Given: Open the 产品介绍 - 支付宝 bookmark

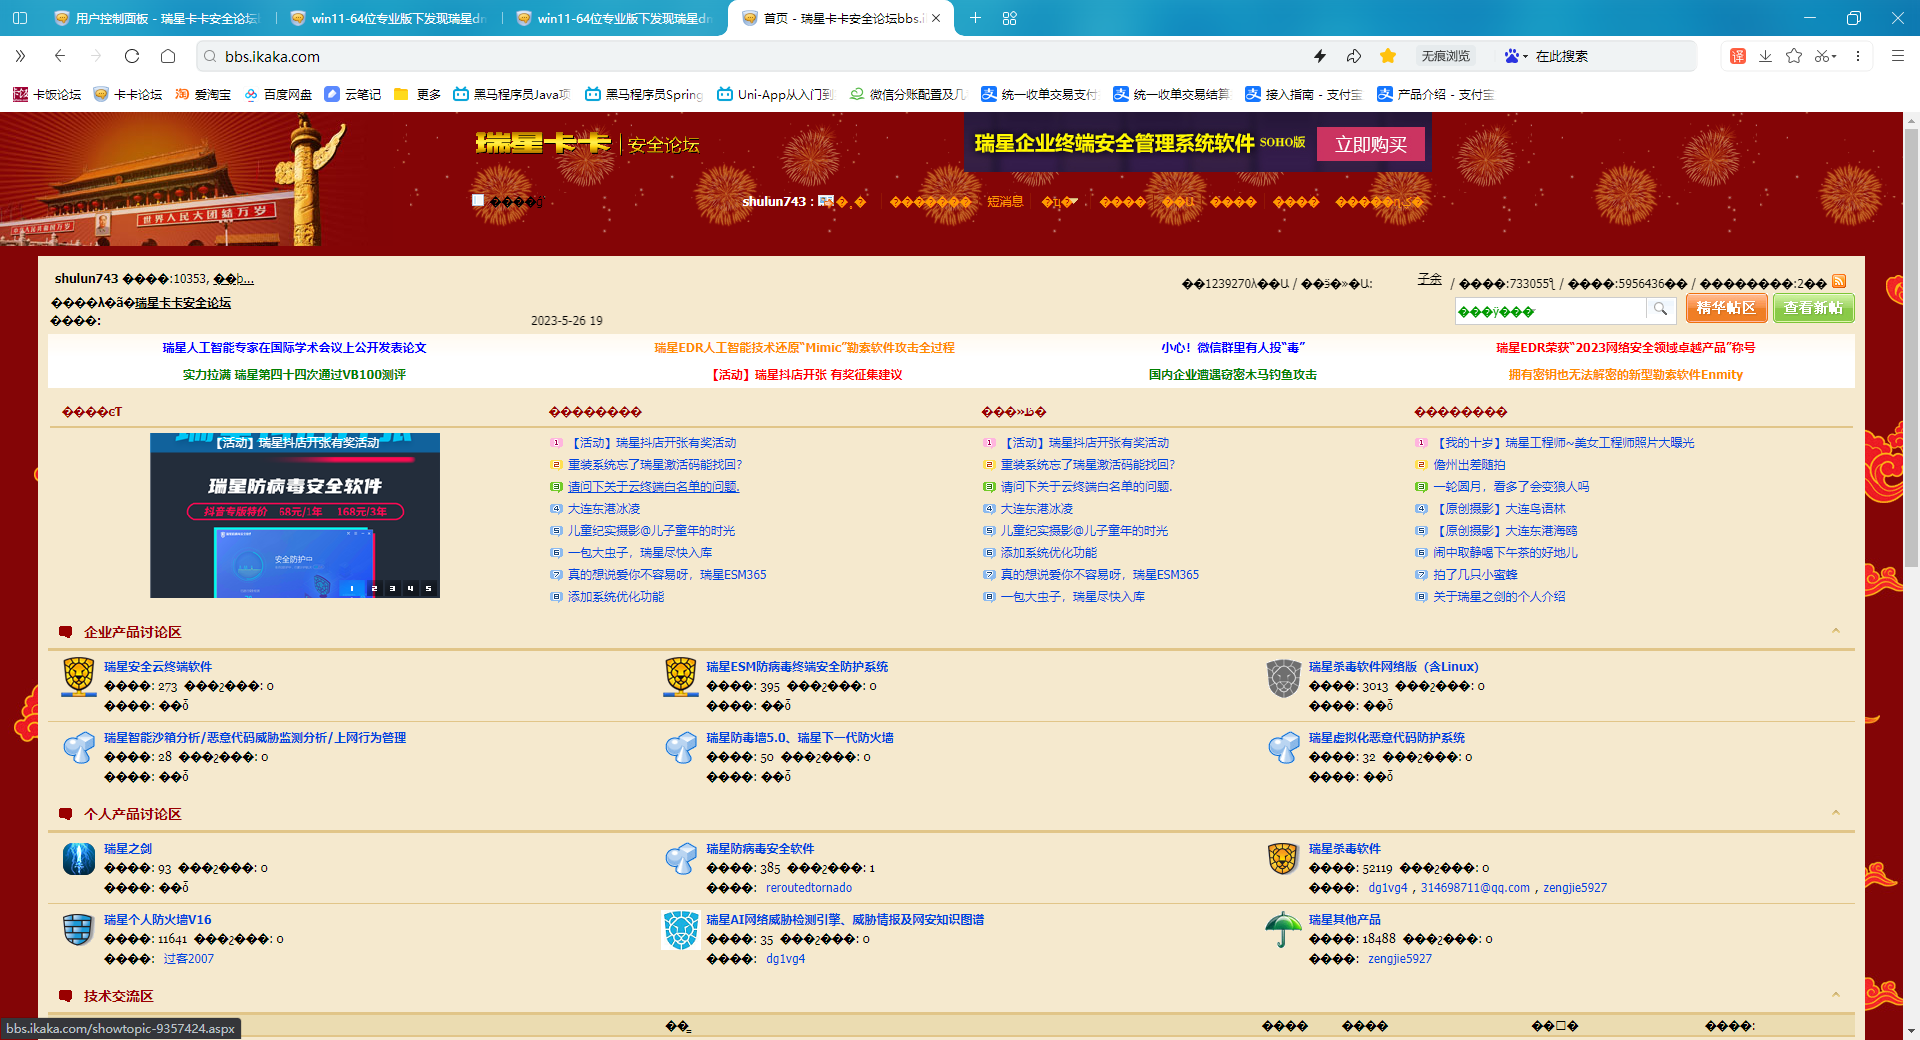Looking at the screenshot, I should [1435, 94].
